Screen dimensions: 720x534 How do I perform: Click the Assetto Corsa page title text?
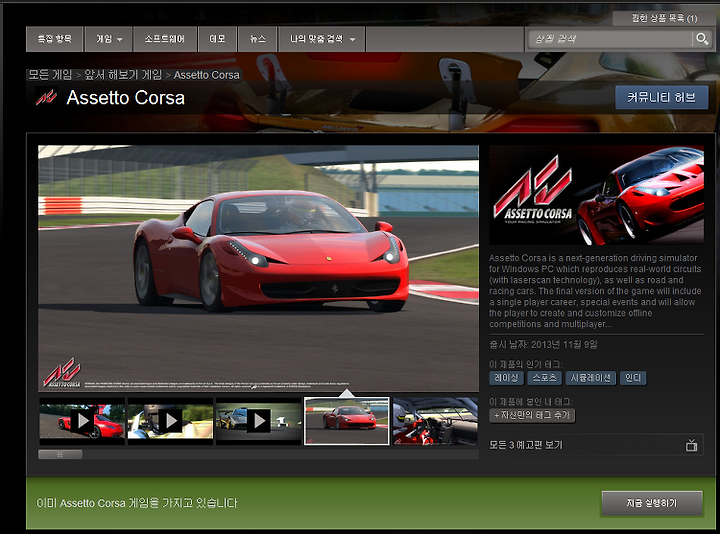point(126,98)
